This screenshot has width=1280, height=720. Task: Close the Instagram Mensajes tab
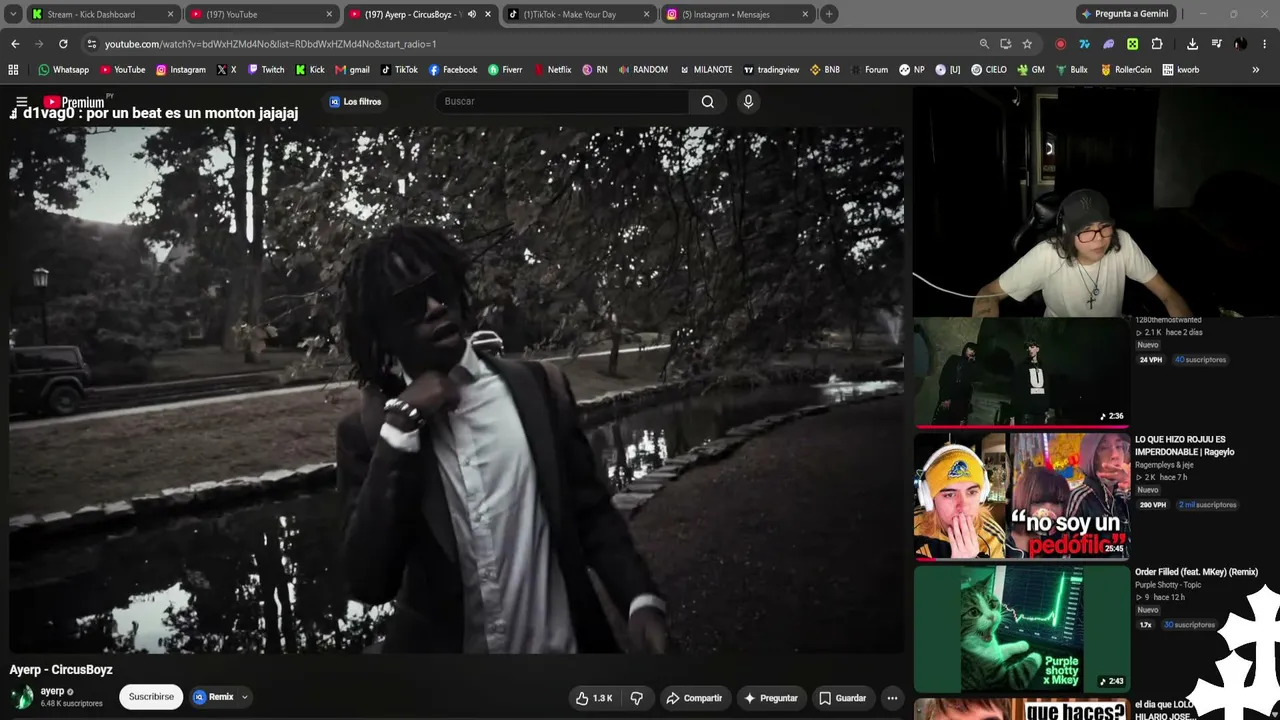coord(805,14)
